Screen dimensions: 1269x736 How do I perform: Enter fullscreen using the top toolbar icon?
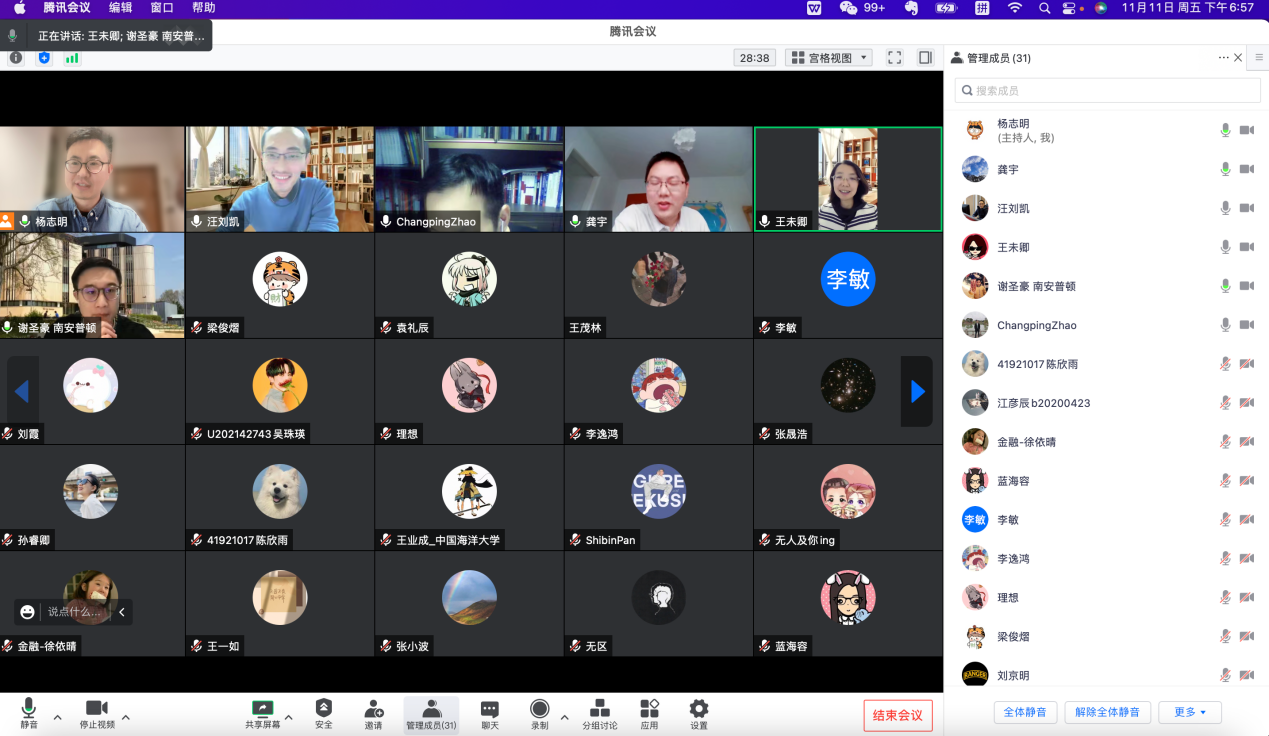coord(895,58)
